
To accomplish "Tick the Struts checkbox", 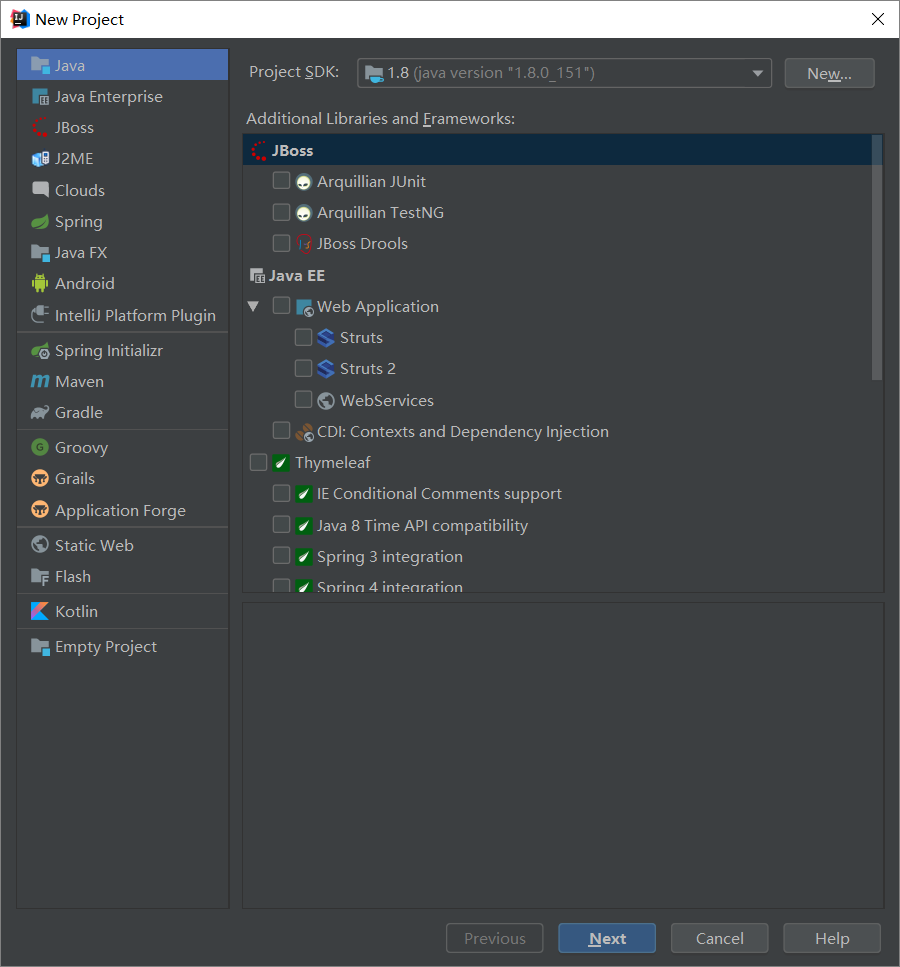I will coord(303,337).
